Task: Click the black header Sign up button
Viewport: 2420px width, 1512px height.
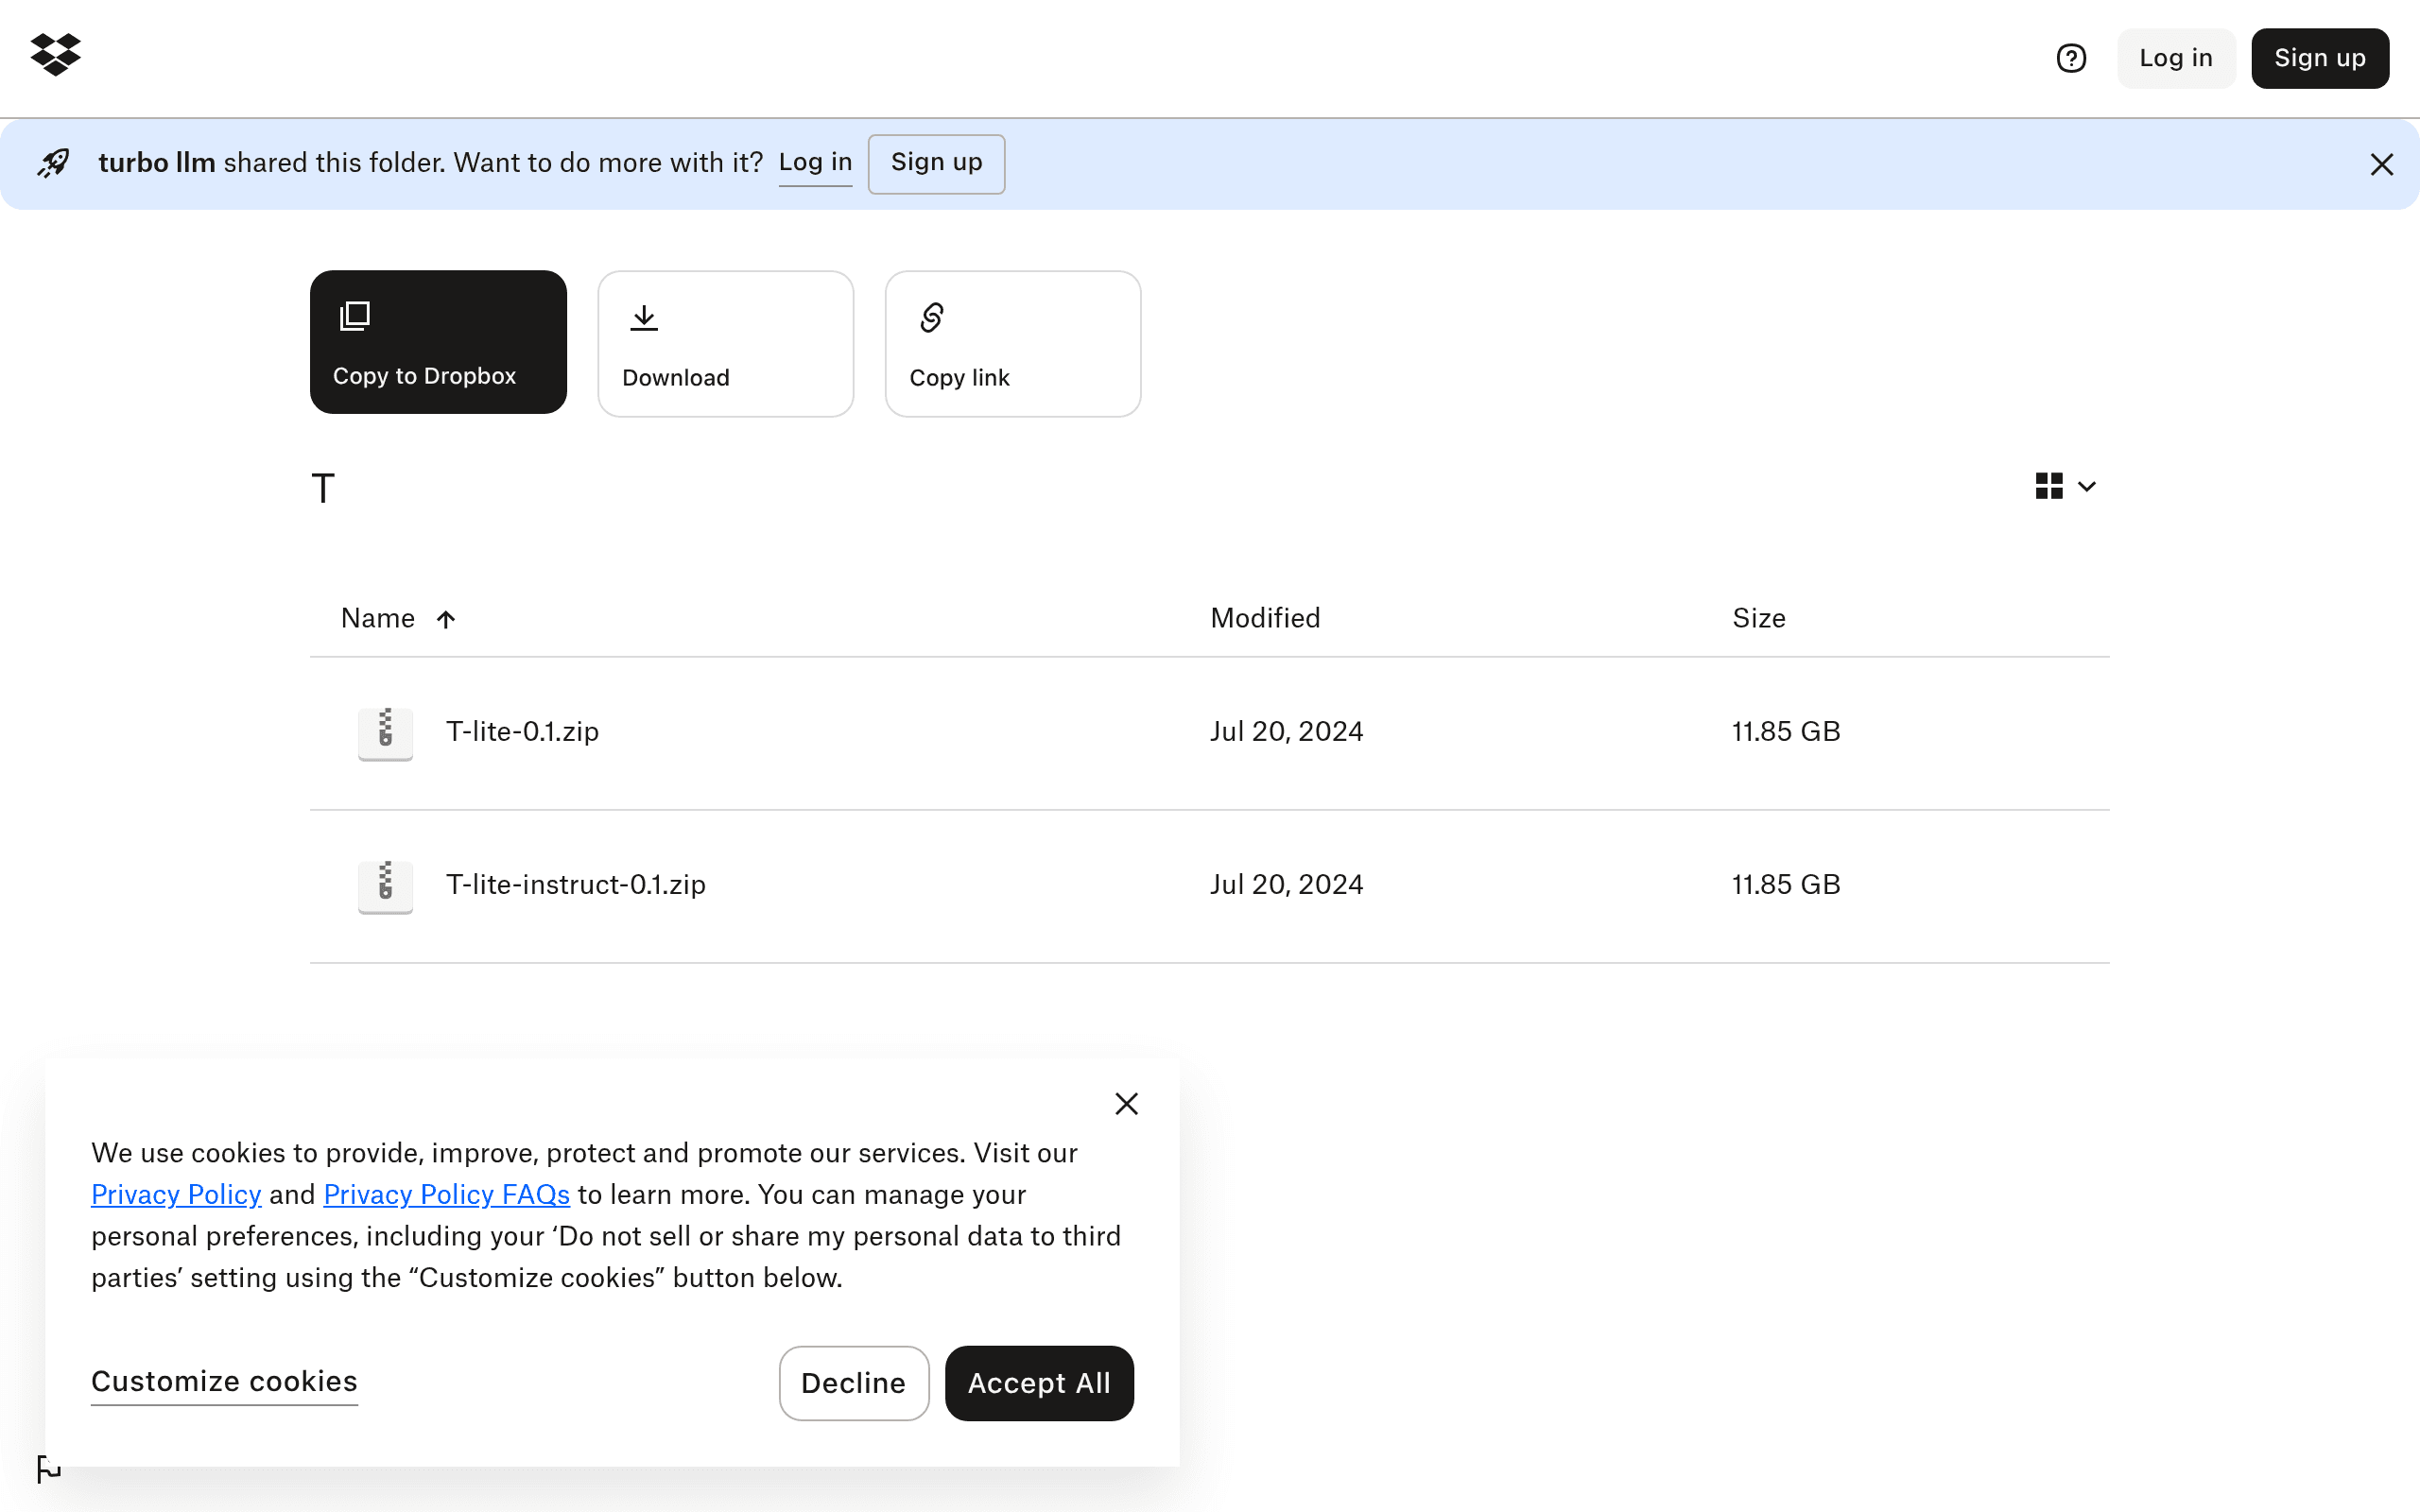Action: point(2320,58)
